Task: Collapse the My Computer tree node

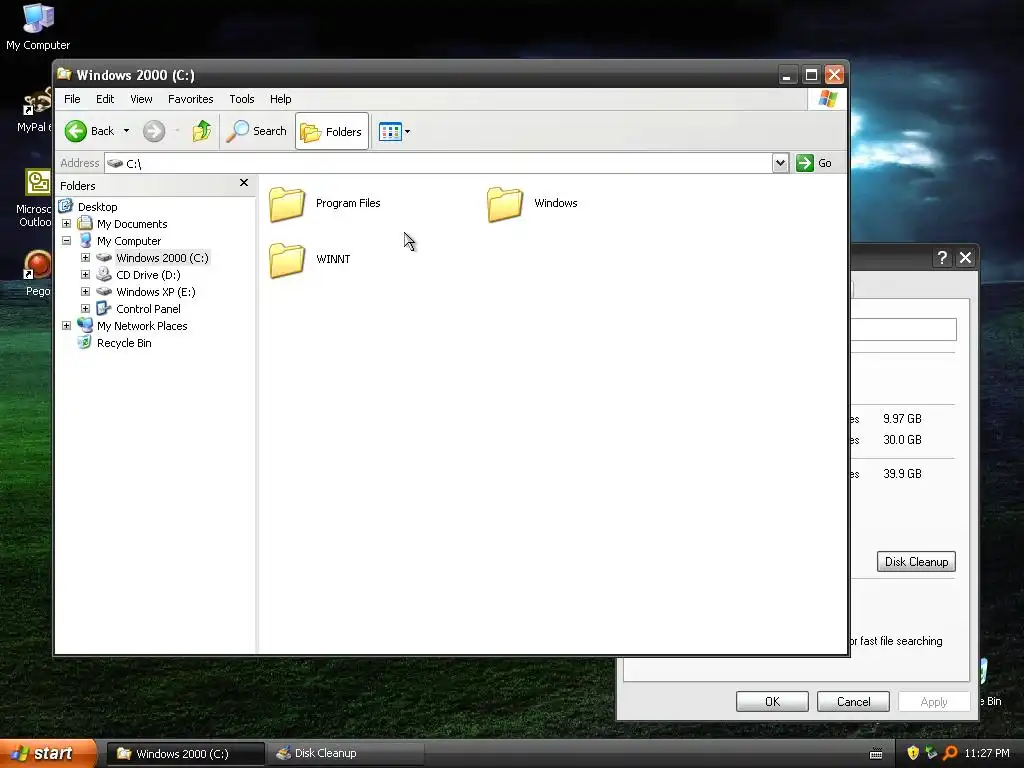Action: tap(67, 240)
